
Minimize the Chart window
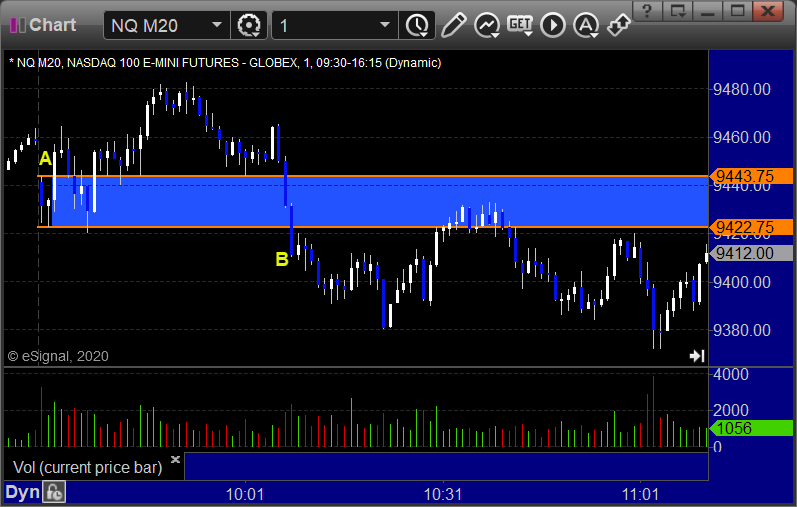708,10
